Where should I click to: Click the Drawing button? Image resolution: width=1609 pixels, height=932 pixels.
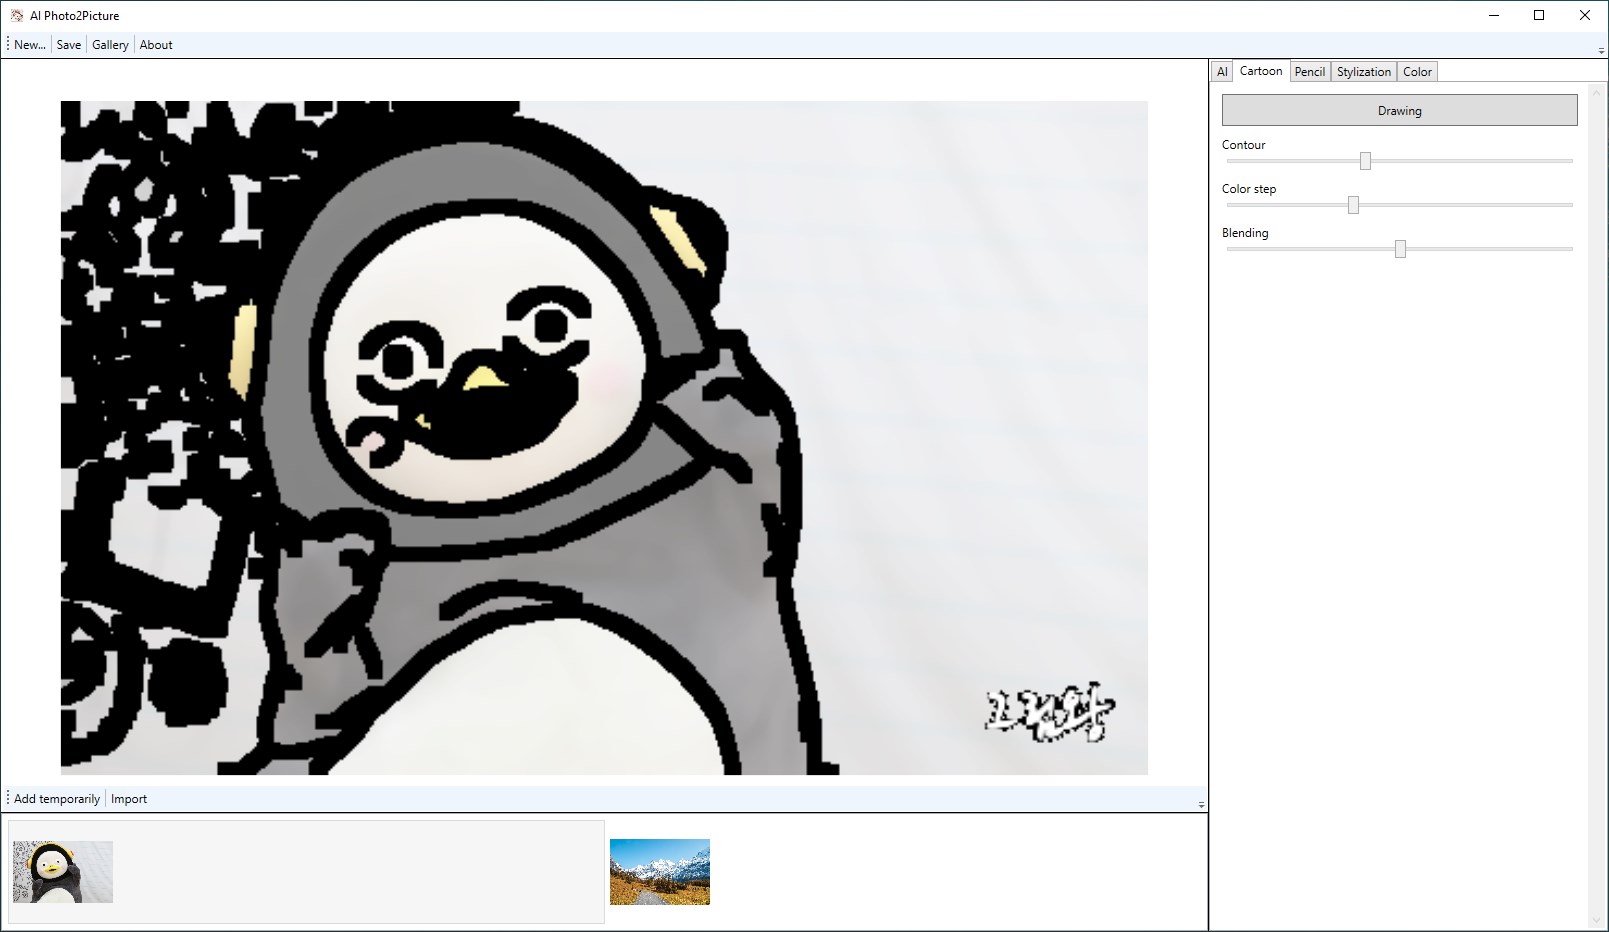pos(1400,110)
